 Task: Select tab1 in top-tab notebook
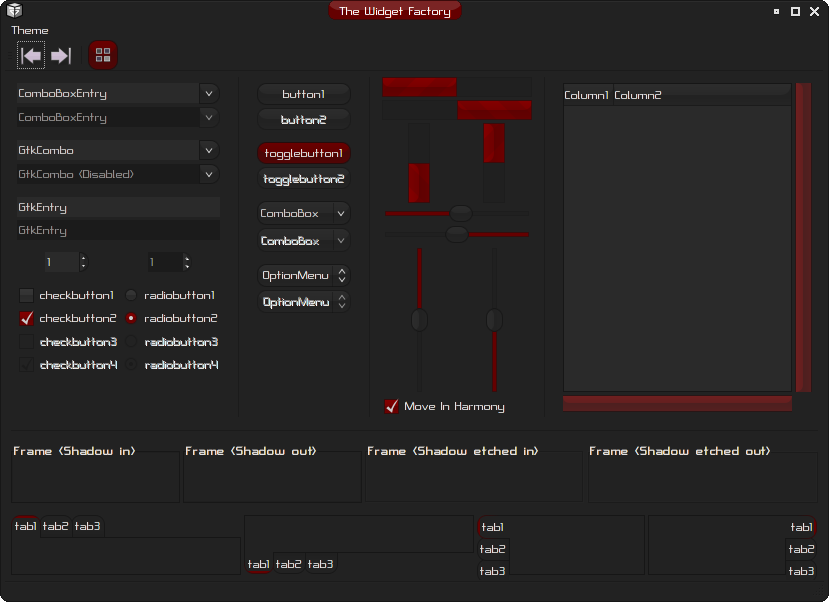pyautogui.click(x=25, y=526)
